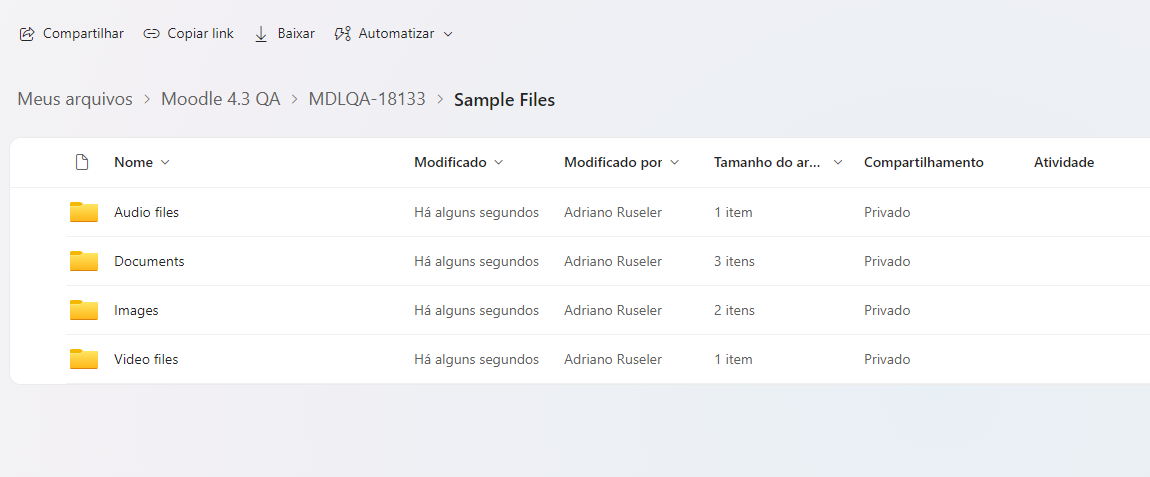The width and height of the screenshot is (1150, 477).
Task: Navigate to Moodle 4.3 QA breadcrumb
Action: pyautogui.click(x=221, y=99)
